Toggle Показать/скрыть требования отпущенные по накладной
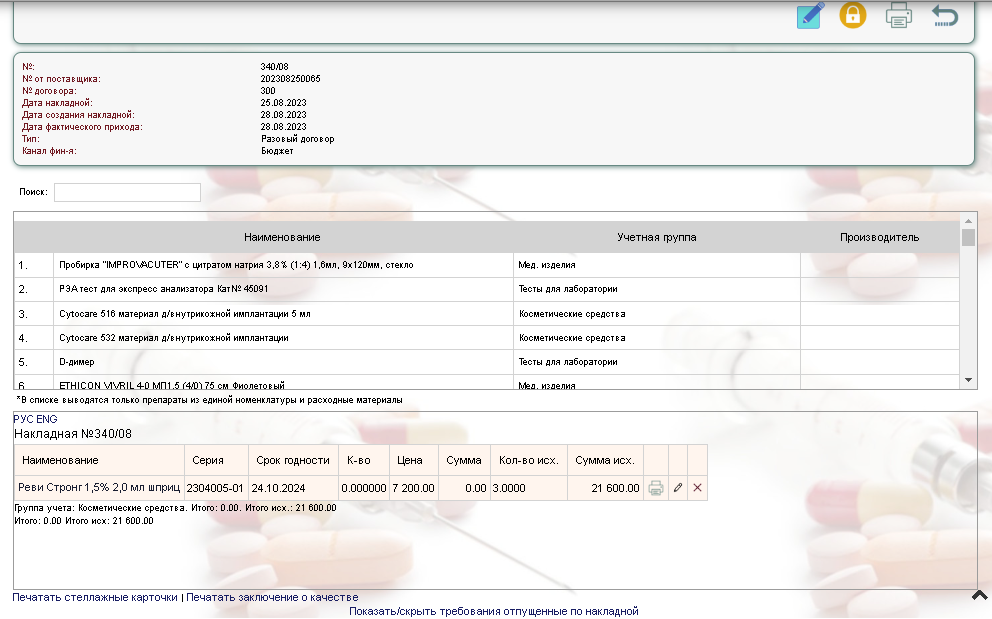The image size is (992, 619). pyautogui.click(x=493, y=611)
